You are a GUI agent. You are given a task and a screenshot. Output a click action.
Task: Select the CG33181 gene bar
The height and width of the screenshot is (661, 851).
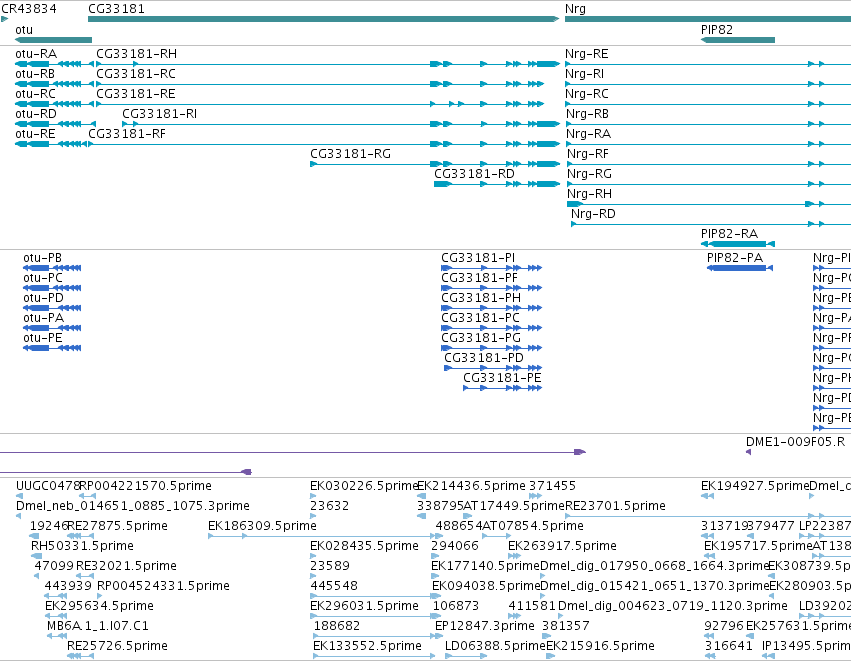coord(323,19)
